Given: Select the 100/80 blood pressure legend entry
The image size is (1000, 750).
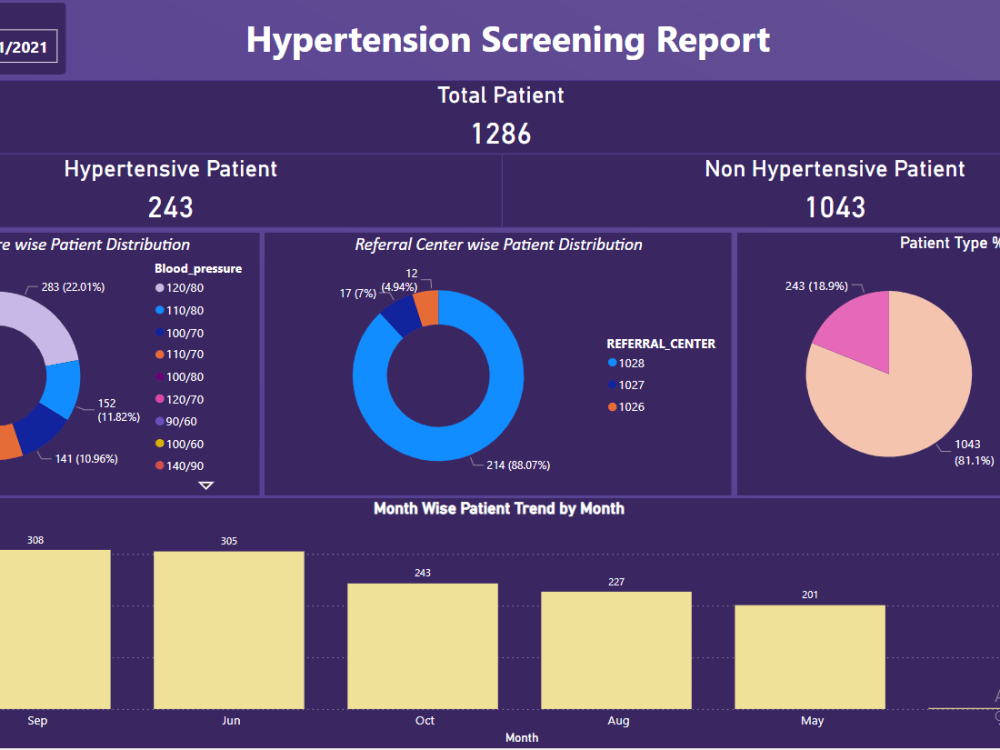Looking at the screenshot, I should (180, 377).
